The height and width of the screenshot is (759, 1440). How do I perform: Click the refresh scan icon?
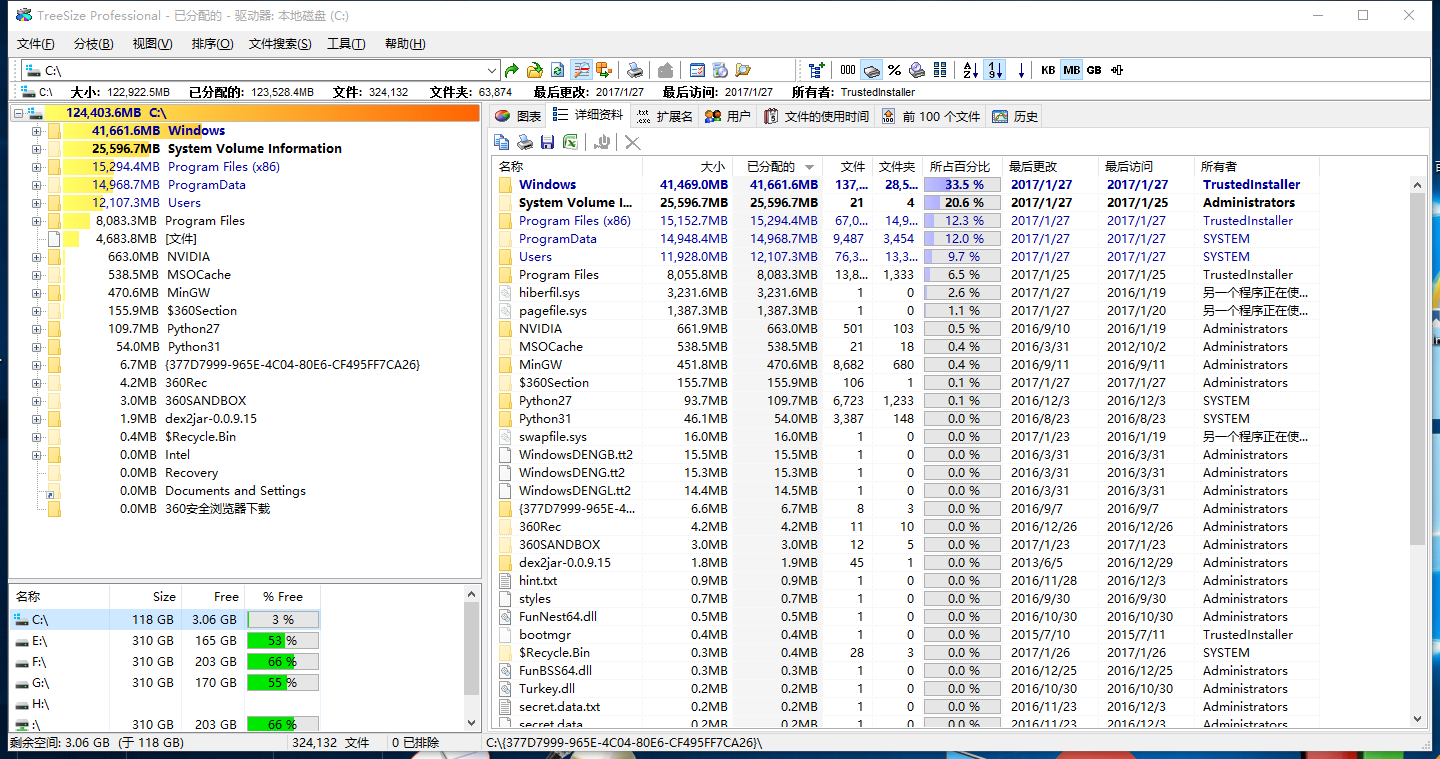coord(558,70)
